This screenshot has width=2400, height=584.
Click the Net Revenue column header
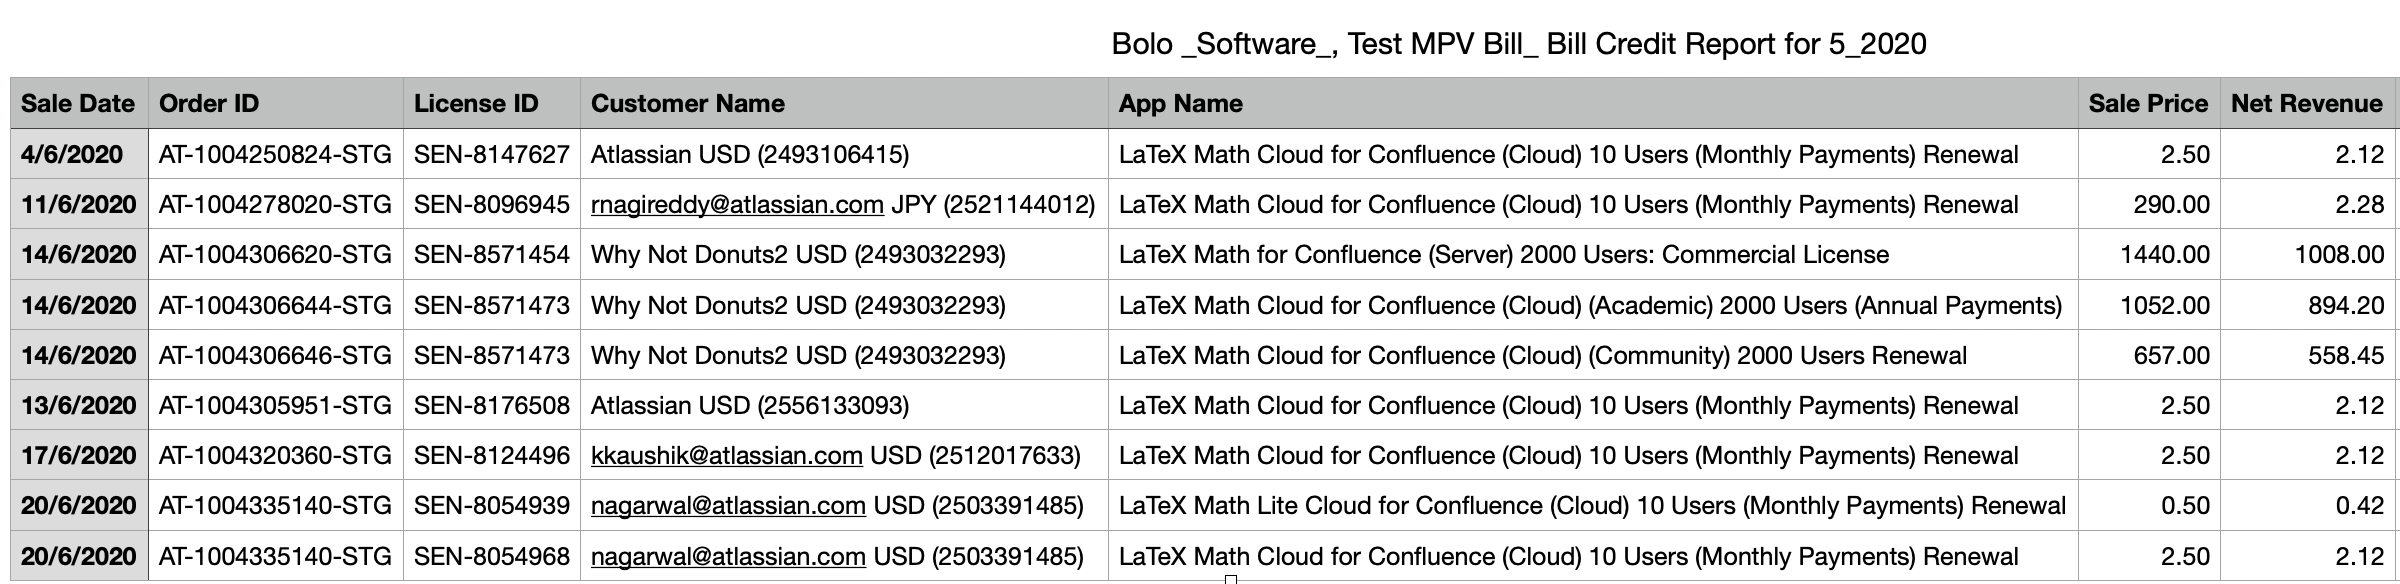[x=2306, y=104]
